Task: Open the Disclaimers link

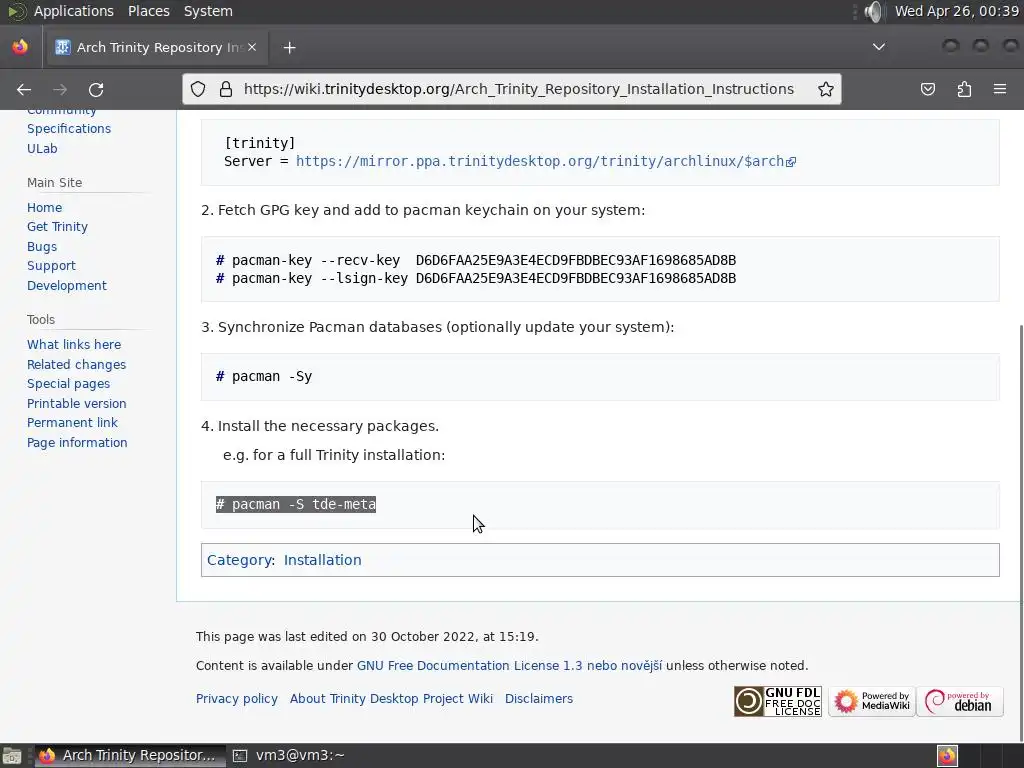Action: pos(539,699)
